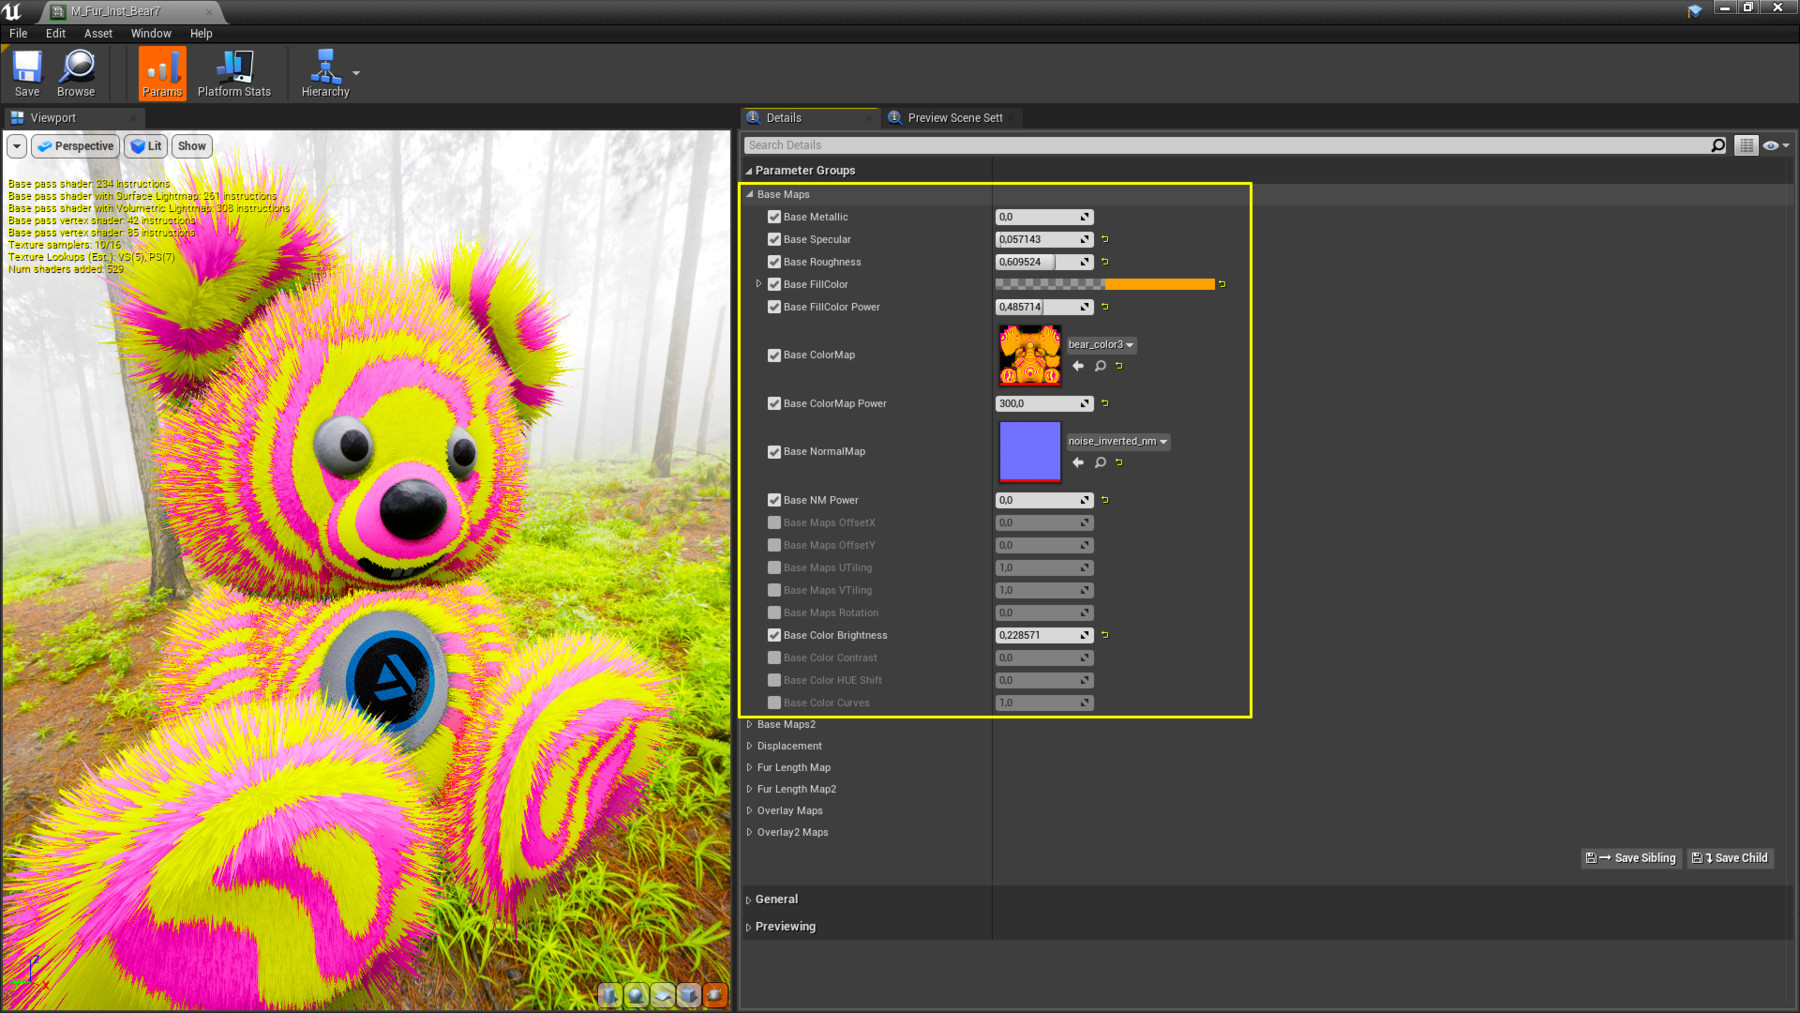
Task: Toggle the Params toolbar button
Action: click(x=162, y=74)
